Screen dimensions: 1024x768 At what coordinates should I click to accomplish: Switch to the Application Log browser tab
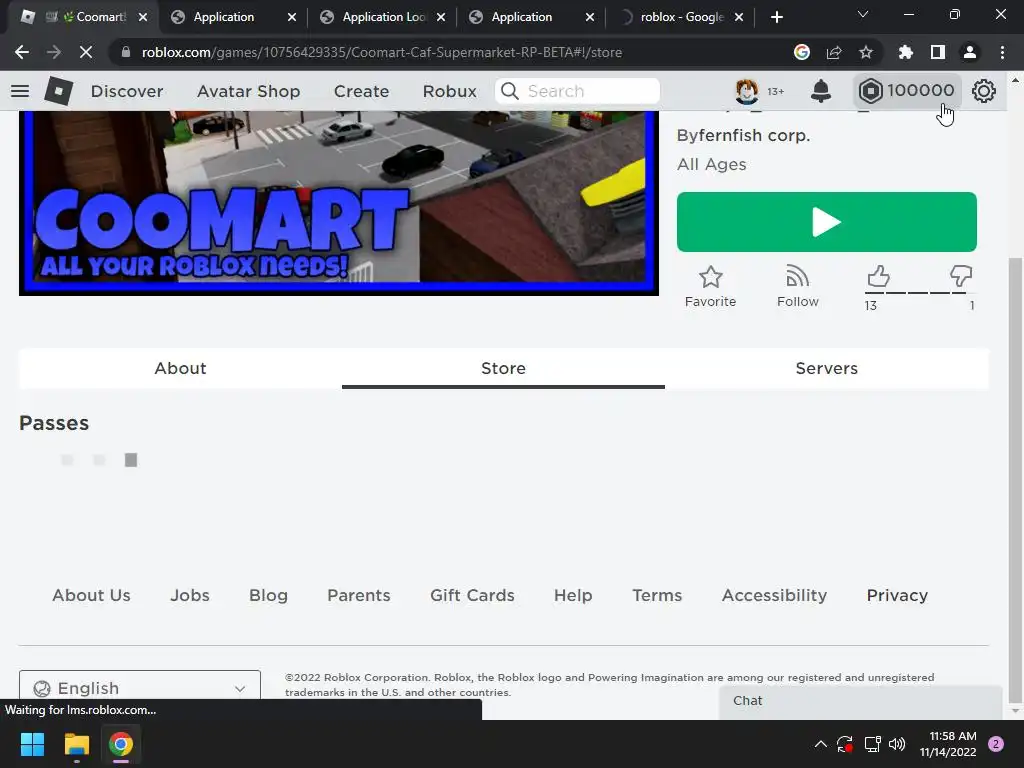383,17
